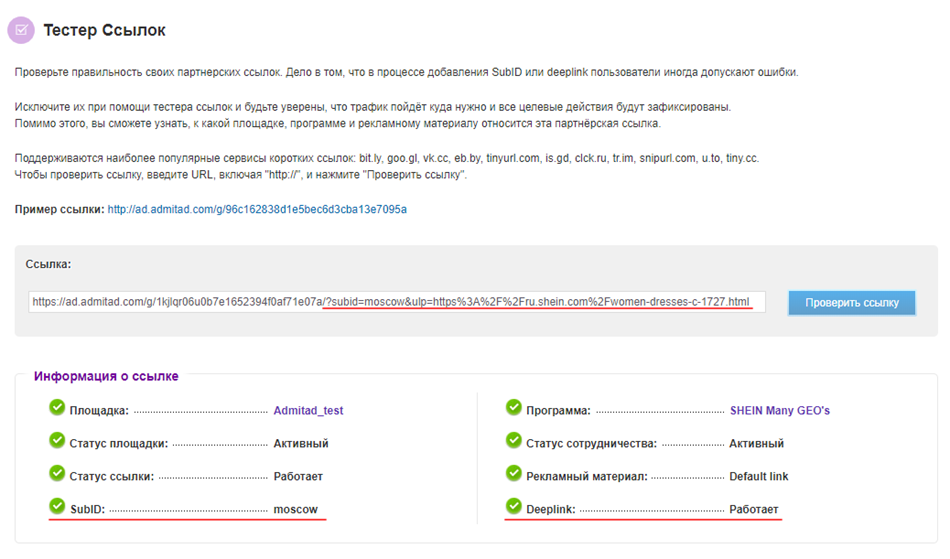The image size is (950, 559).
Task: Click green checkmark next to Рекламный материал
Action: pos(514,474)
